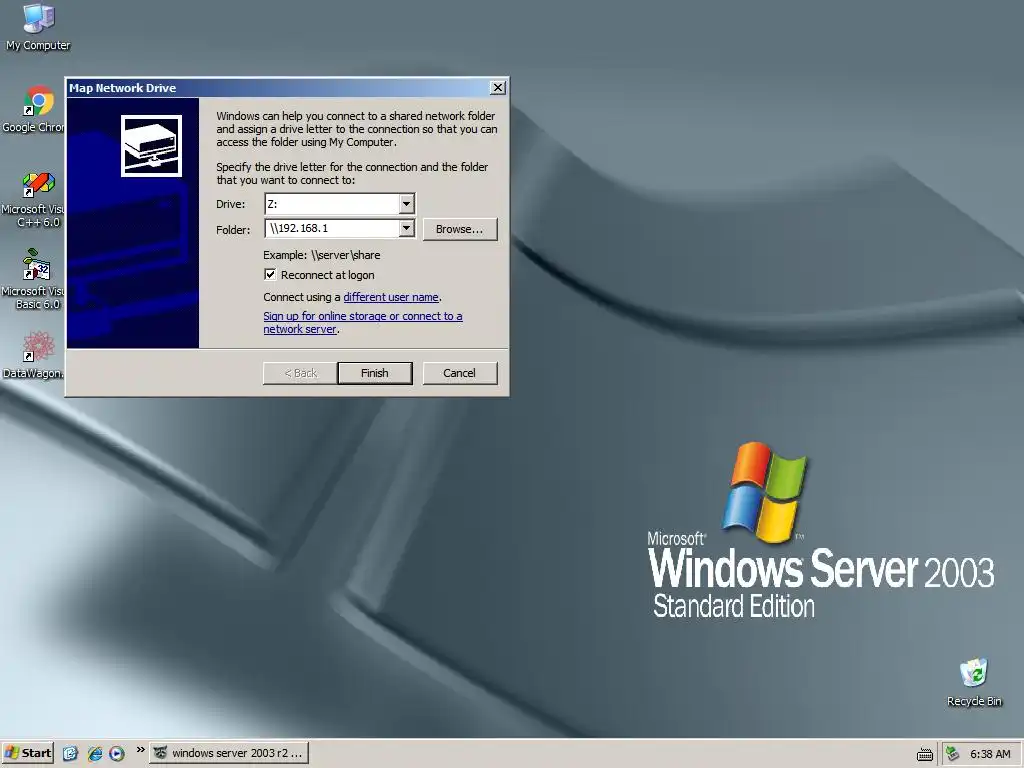
Task: Launch Internet Explorer from quick launch
Action: click(x=95, y=753)
